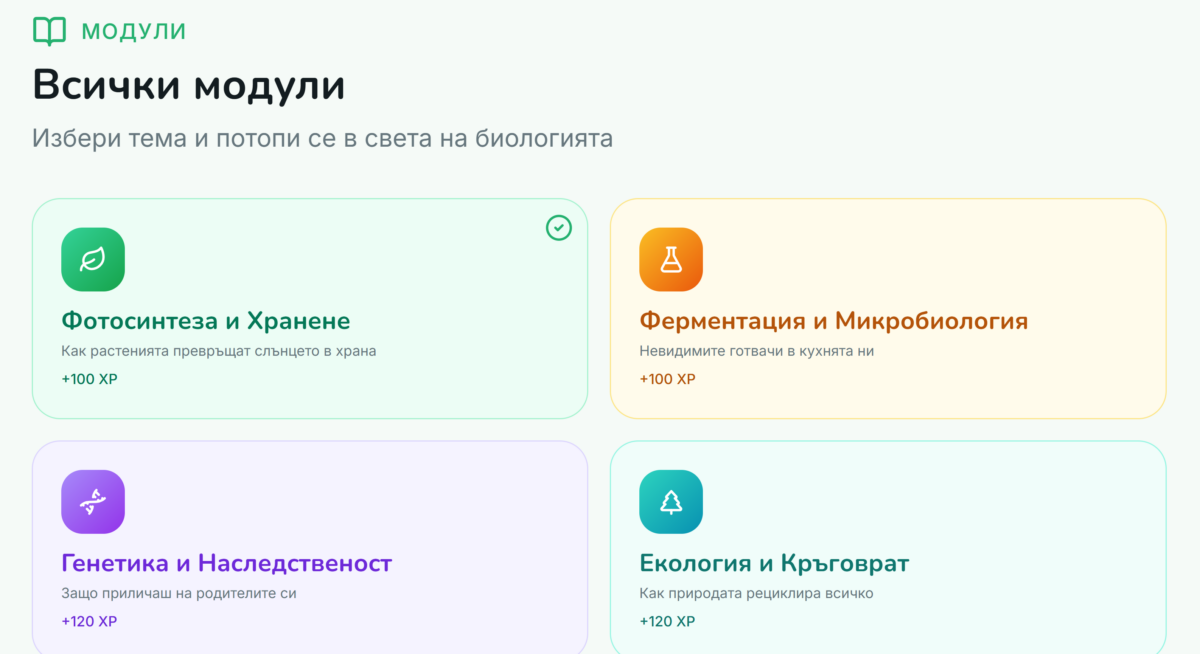
Task: Click the completed checkmark on the Фотосинтеза card
Action: (x=559, y=228)
